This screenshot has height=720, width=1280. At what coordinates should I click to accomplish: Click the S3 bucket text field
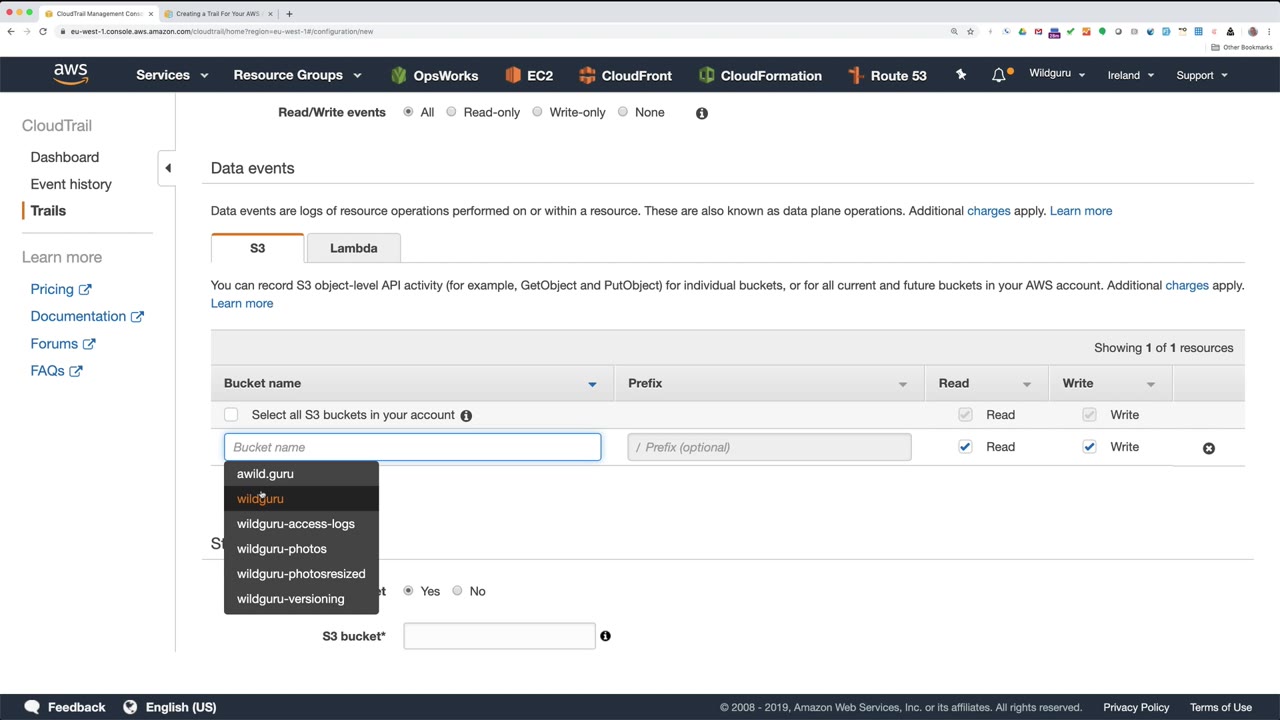pos(499,636)
